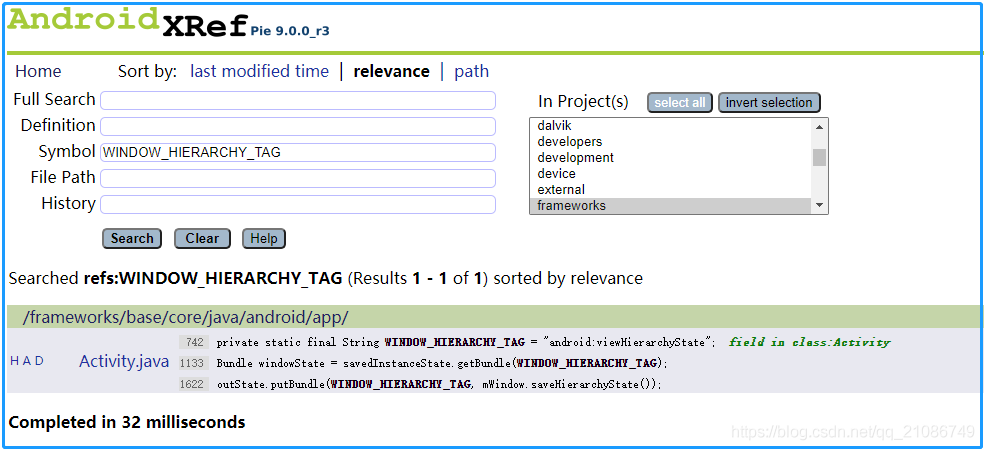
Task: Click 'field in class:Activity' annotation
Action: click(810, 343)
